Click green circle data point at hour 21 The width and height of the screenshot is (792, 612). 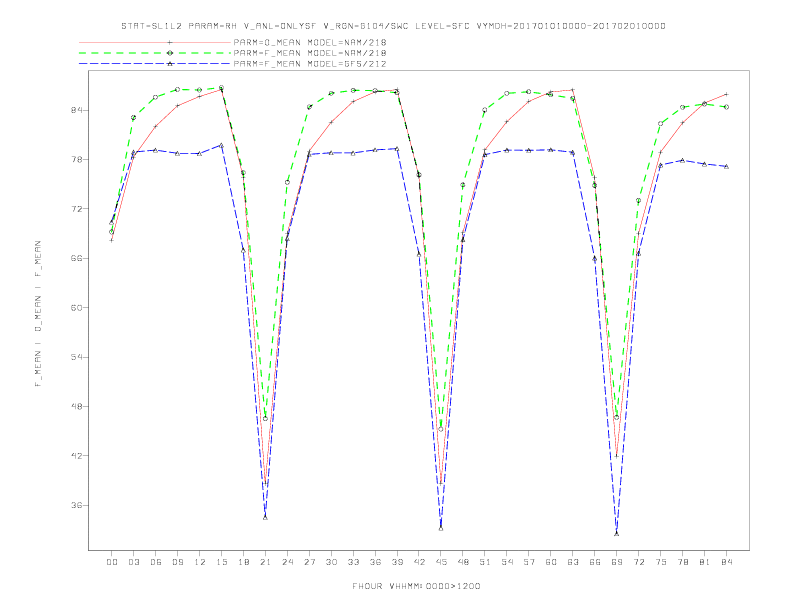pos(265,419)
